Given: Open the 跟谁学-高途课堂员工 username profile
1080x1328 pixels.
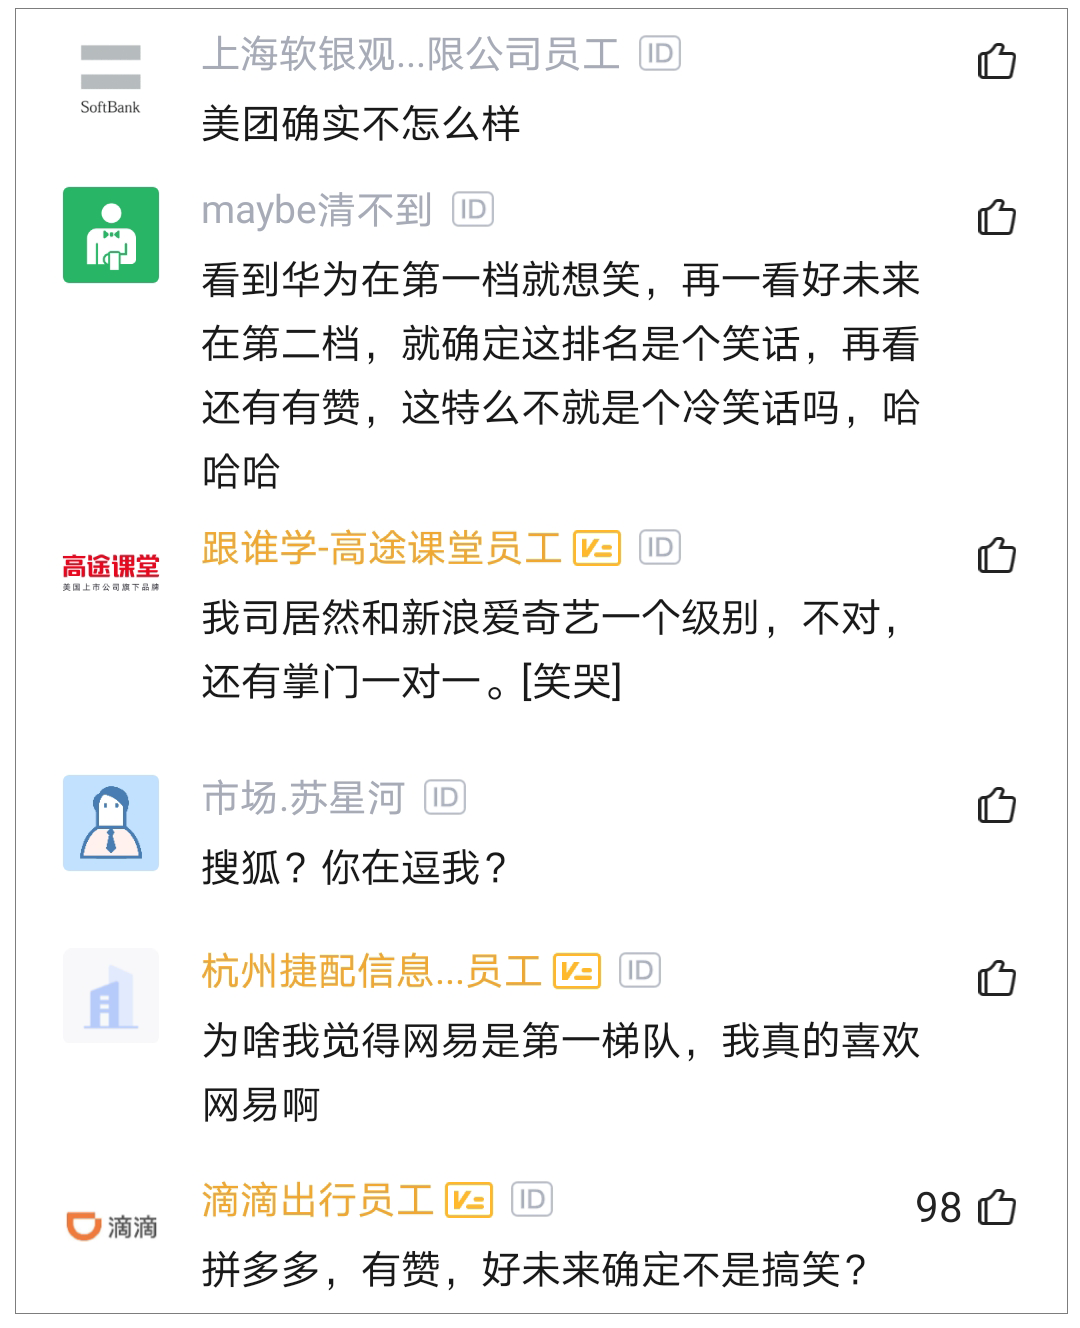Looking at the screenshot, I should 381,548.
